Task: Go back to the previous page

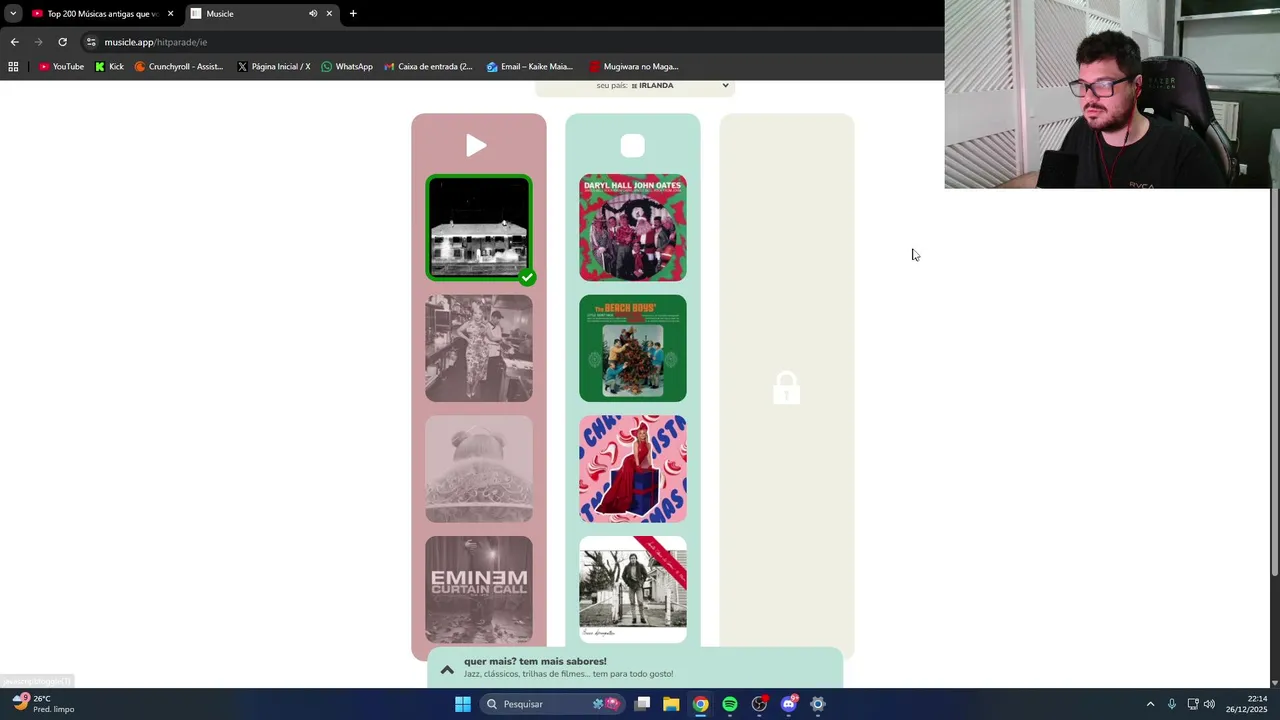Action: click(14, 42)
